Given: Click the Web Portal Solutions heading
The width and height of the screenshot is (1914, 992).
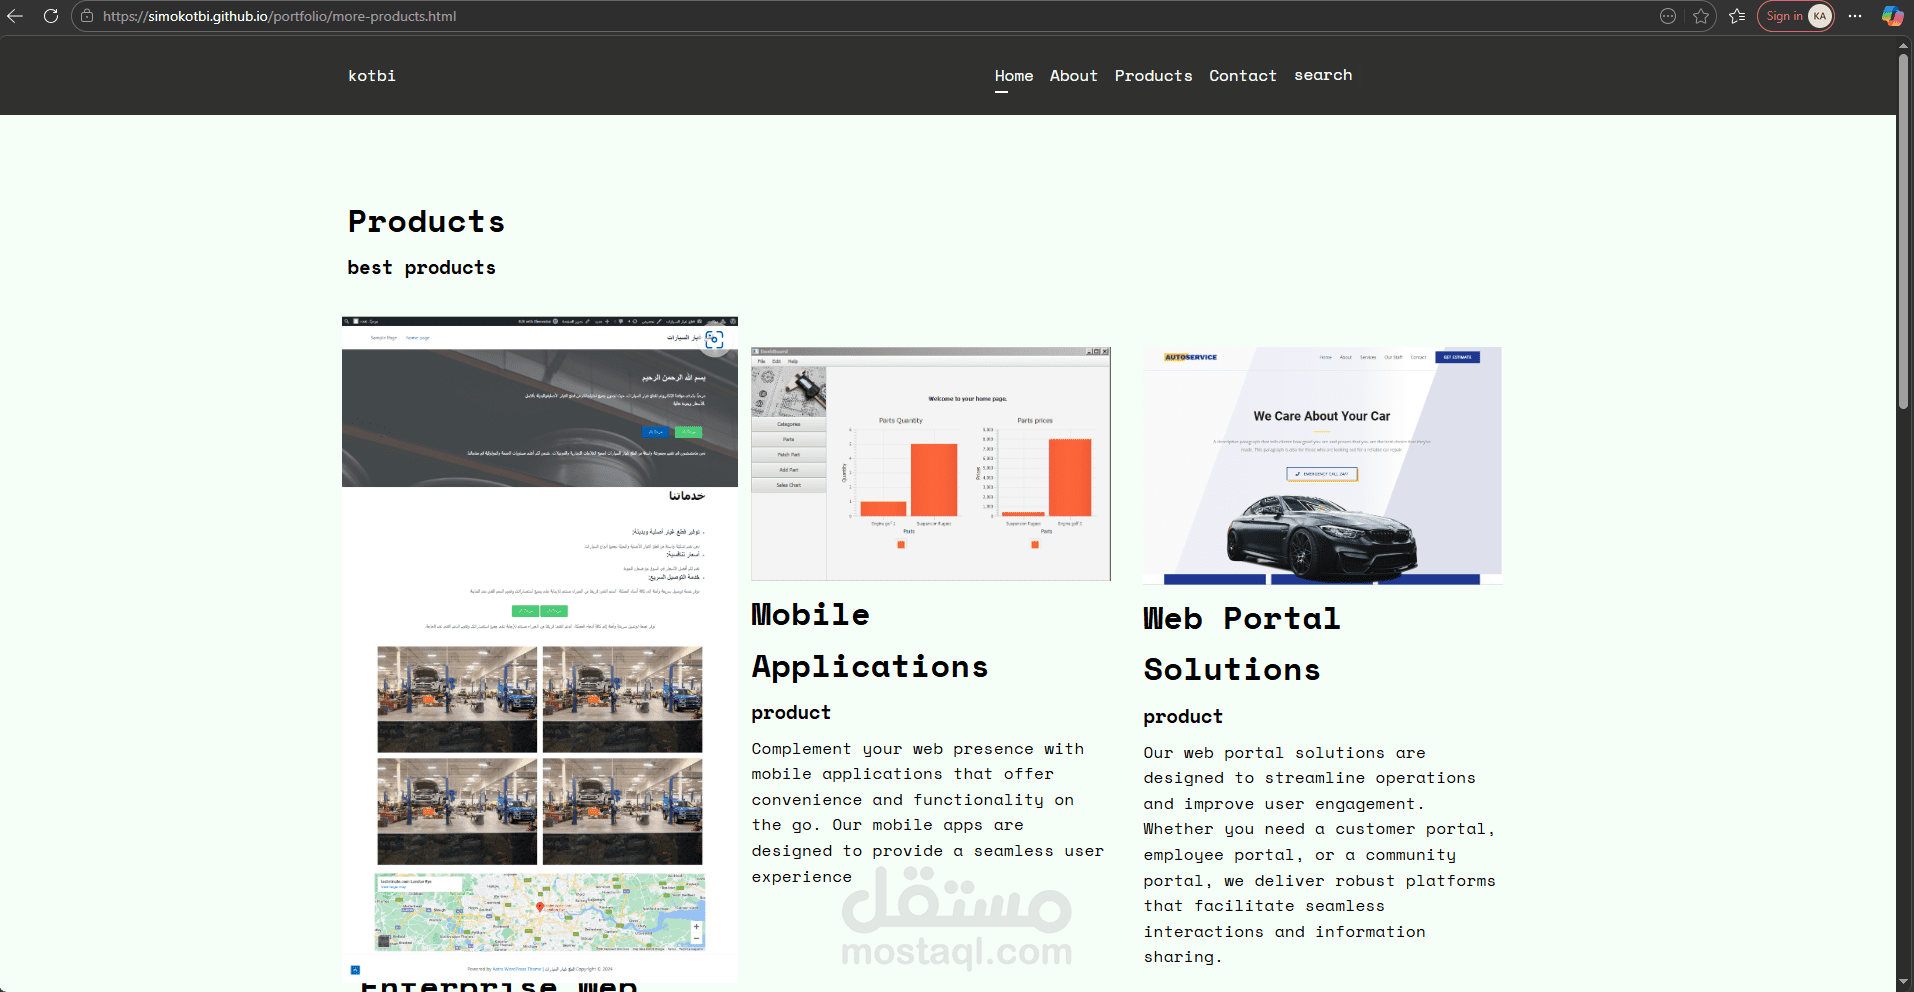Looking at the screenshot, I should coord(1241,644).
